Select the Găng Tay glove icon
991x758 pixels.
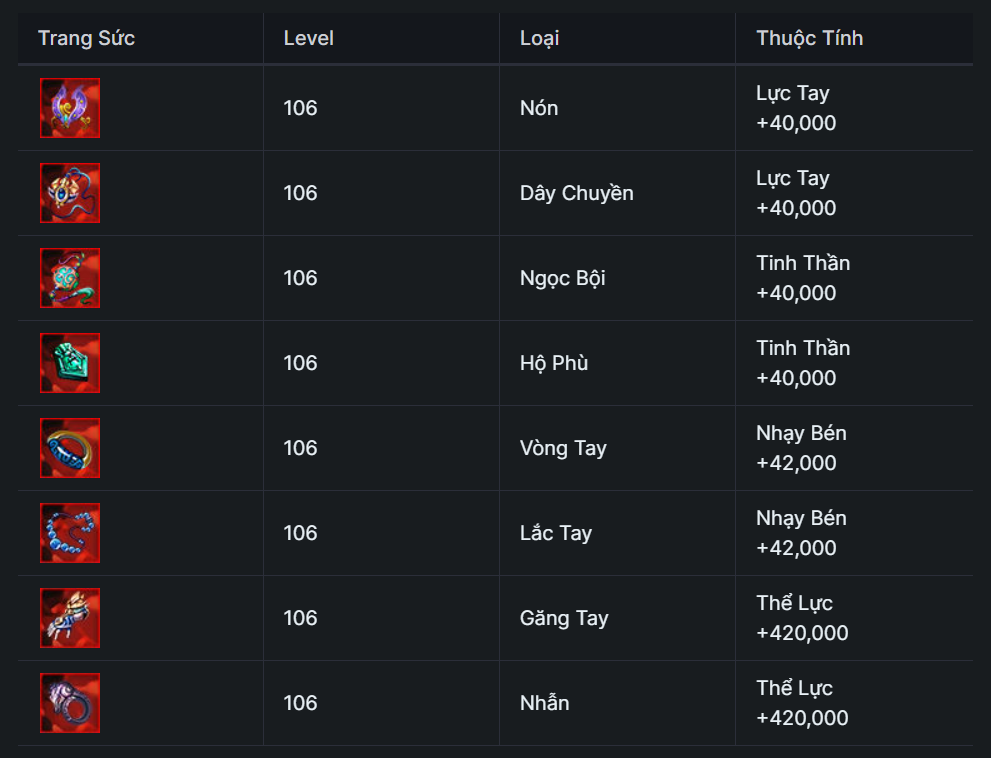(x=70, y=618)
